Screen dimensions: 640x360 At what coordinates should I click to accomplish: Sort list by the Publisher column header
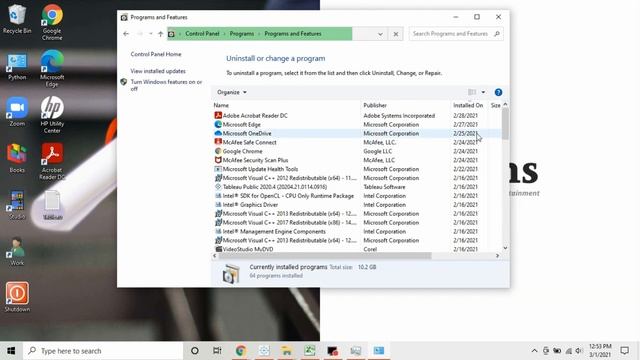click(x=405, y=105)
